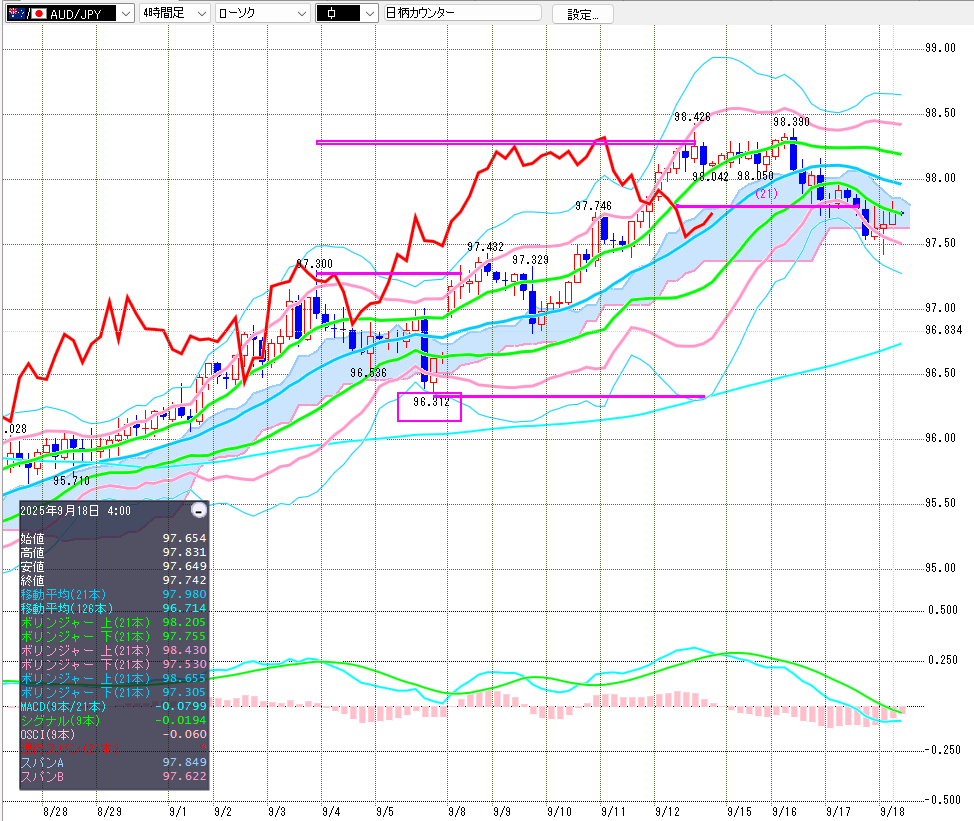Collapse the price data panel with minus icon

point(198,511)
